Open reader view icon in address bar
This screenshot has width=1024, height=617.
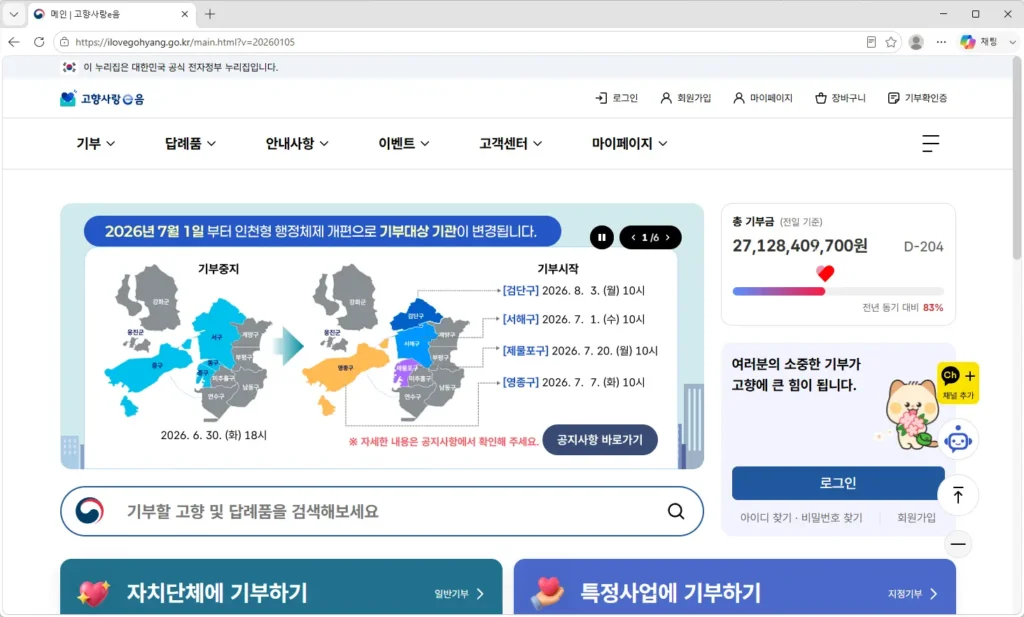pyautogui.click(x=871, y=42)
